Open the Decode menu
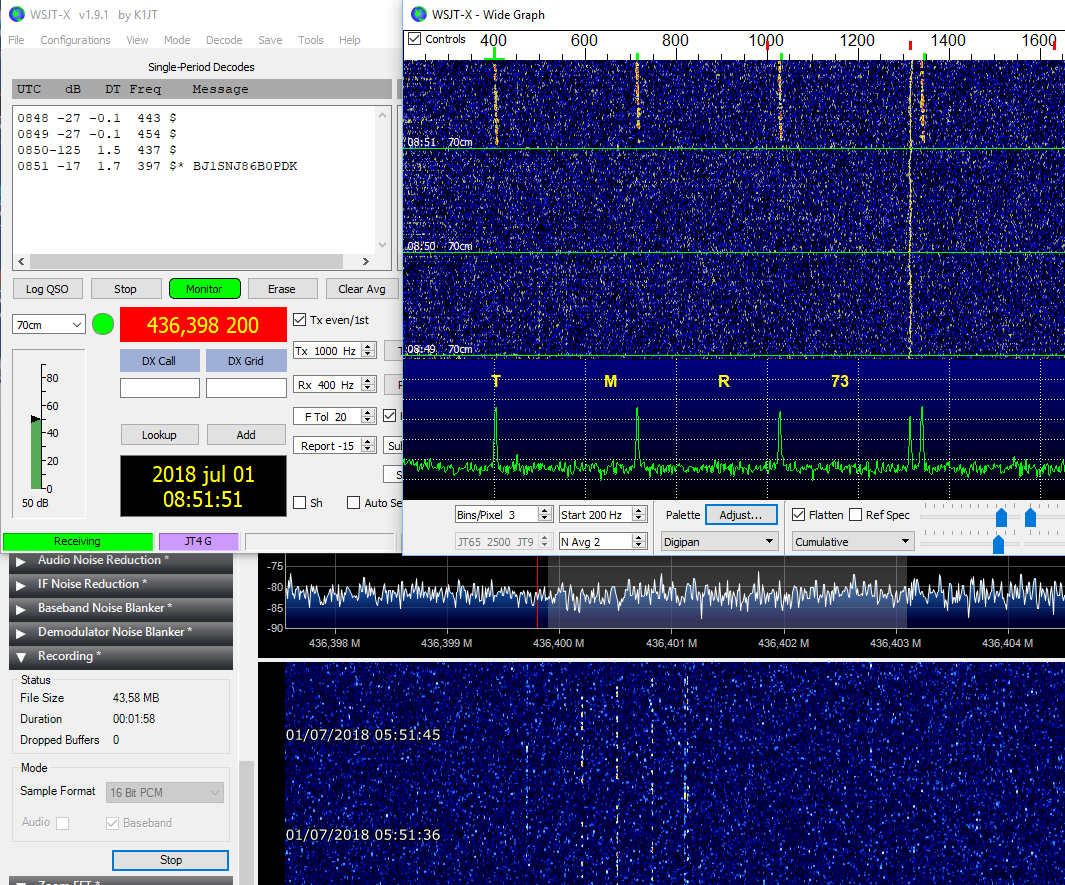Screen dimensions: 1065x885 pyautogui.click(x=224, y=40)
